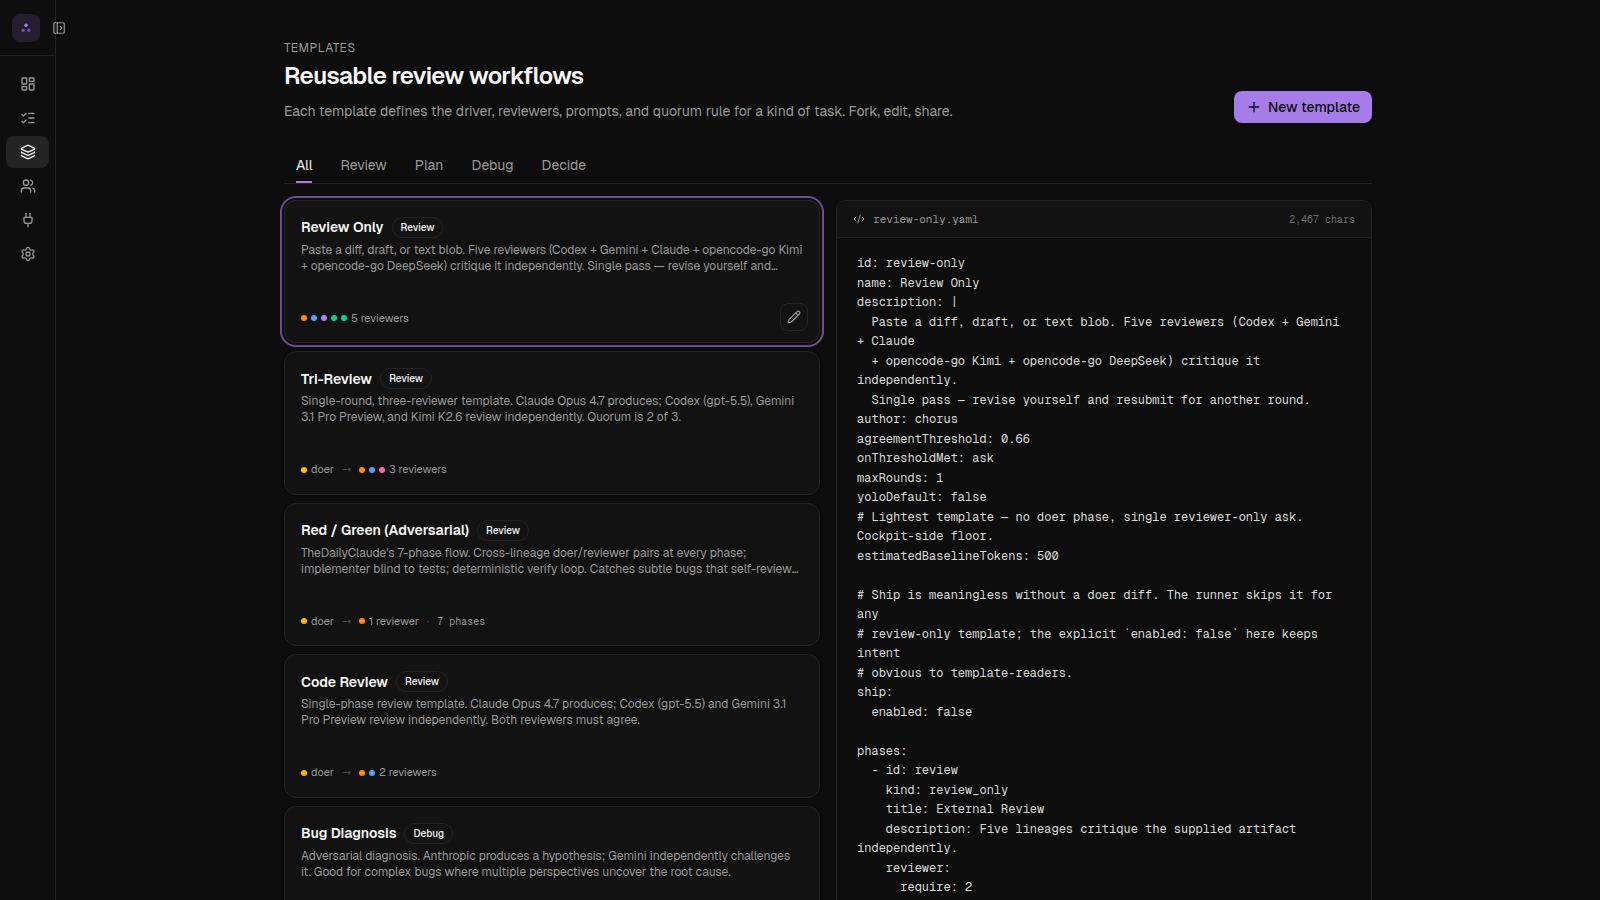This screenshot has width=1600, height=900.
Task: Click the "7 phases" label
Action: pos(461,621)
